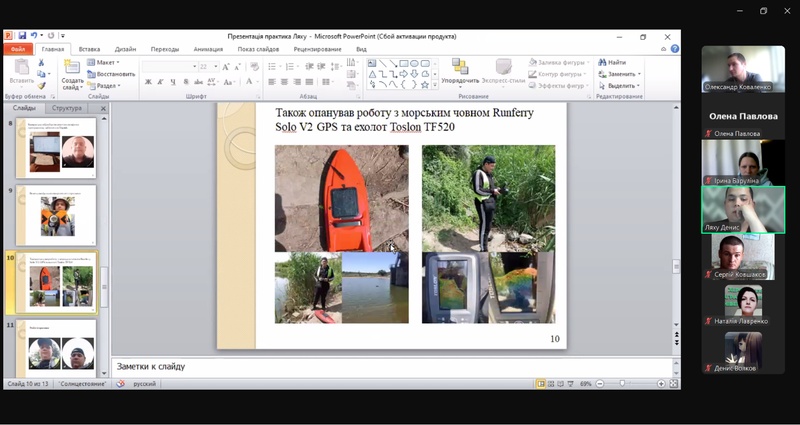Screen dimensions: 800x425
Task: Click the Создать слайд icon
Action: 72,67
